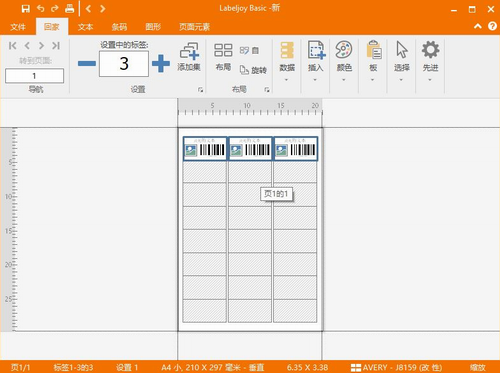Switch to the 文本 ribbon tab
Screen dimensions: 500x373
click(86, 27)
